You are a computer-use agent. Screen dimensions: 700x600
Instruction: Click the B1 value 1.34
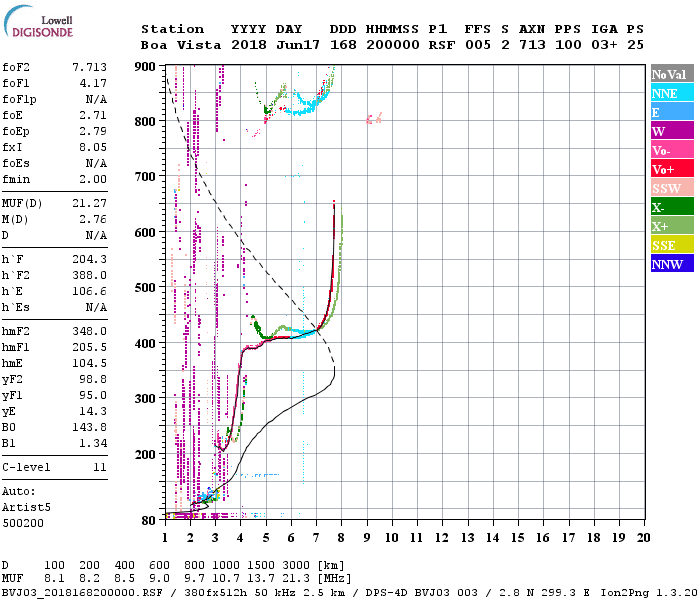93,443
